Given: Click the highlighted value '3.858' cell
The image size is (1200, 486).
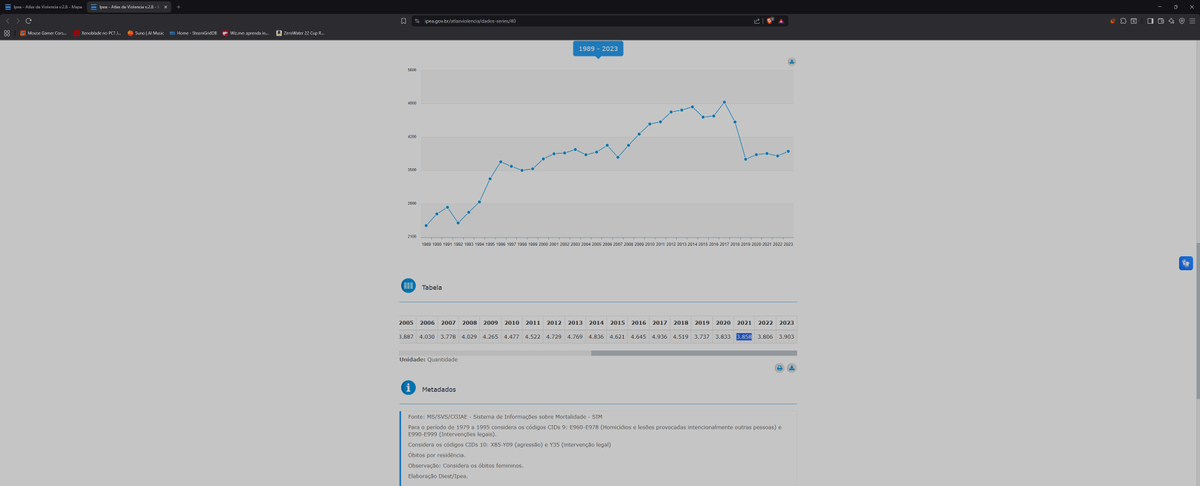Looking at the screenshot, I should (744, 337).
